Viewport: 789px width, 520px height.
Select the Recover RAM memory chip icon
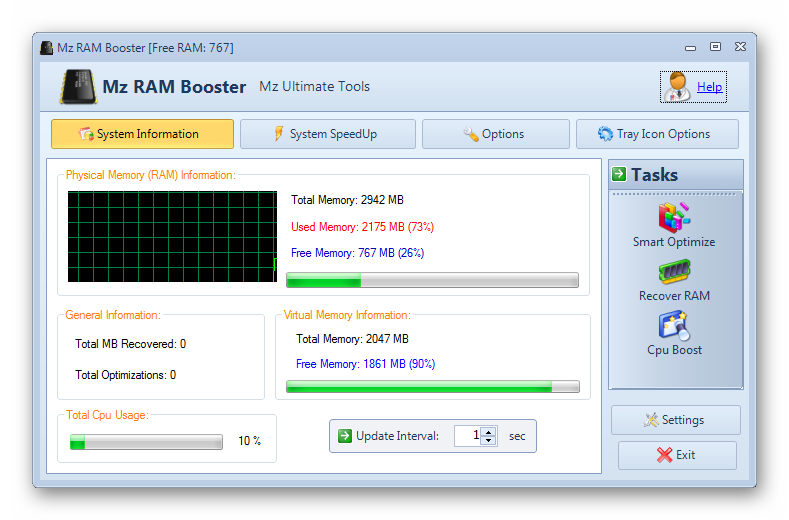tap(674, 272)
